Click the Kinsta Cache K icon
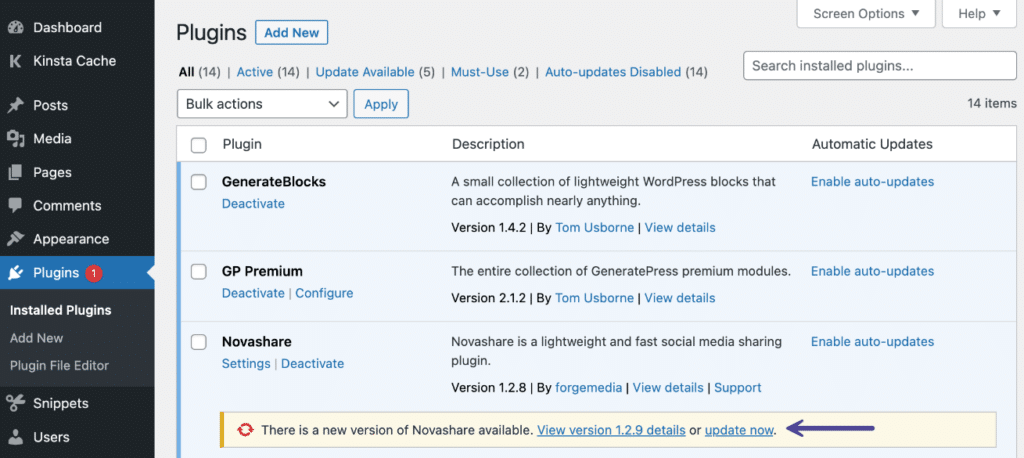This screenshot has height=458, width=1024. pyautogui.click(x=16, y=61)
